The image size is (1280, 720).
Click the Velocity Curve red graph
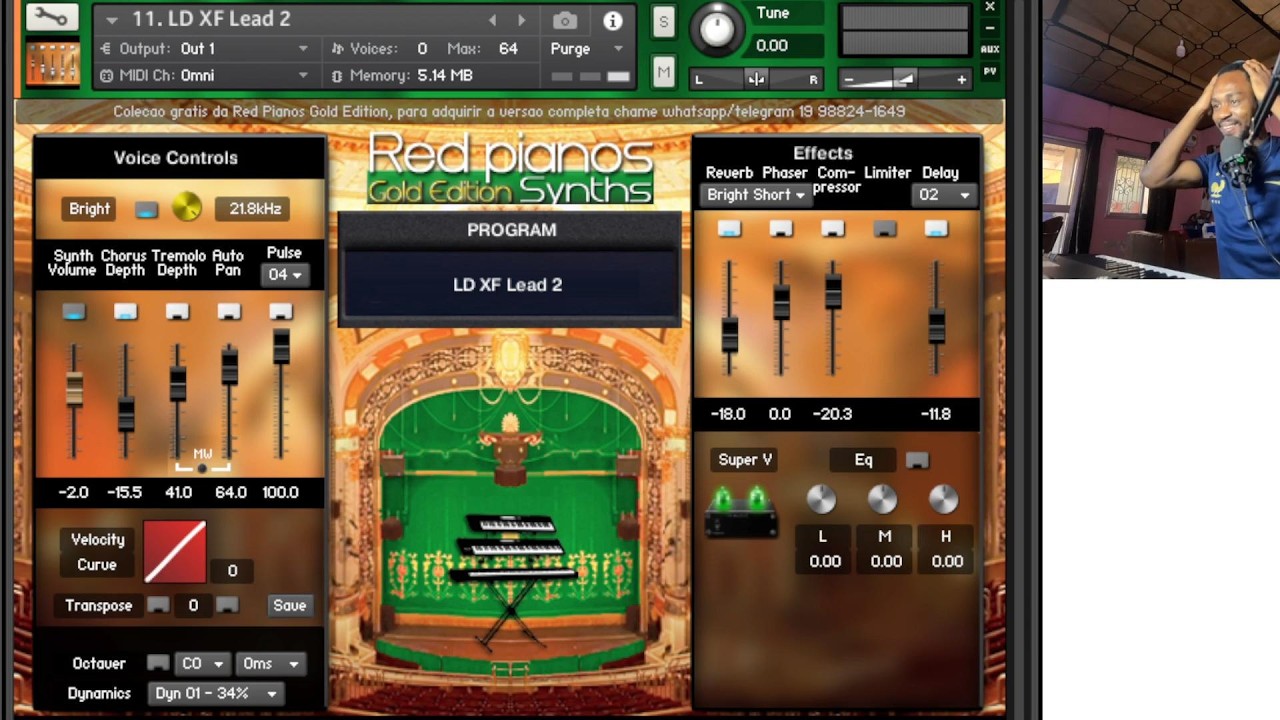tap(175, 552)
